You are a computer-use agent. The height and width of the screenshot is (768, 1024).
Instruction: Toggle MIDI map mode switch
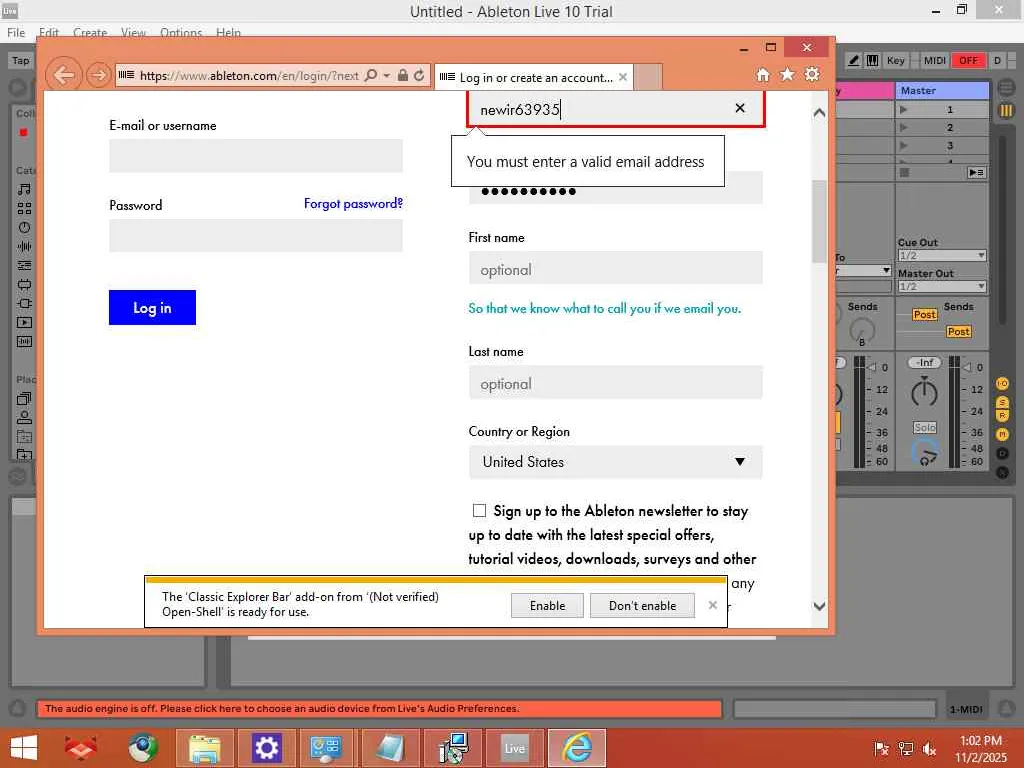click(935, 61)
